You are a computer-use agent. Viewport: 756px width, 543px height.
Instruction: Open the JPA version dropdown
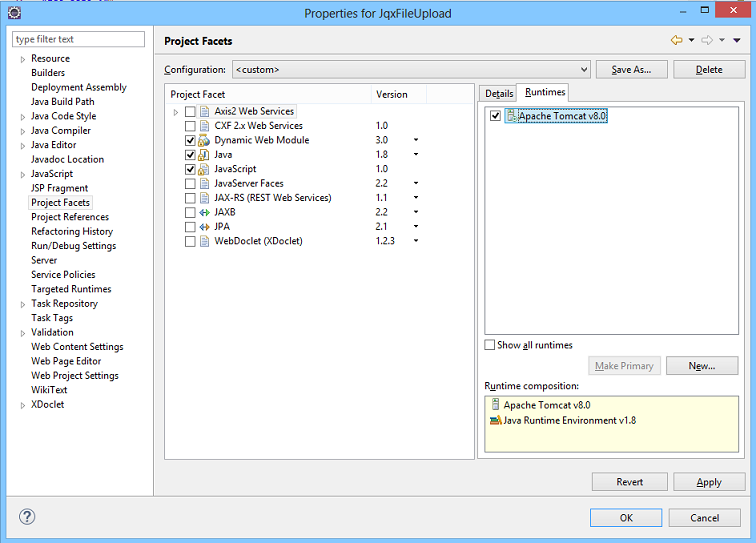pyautogui.click(x=416, y=226)
